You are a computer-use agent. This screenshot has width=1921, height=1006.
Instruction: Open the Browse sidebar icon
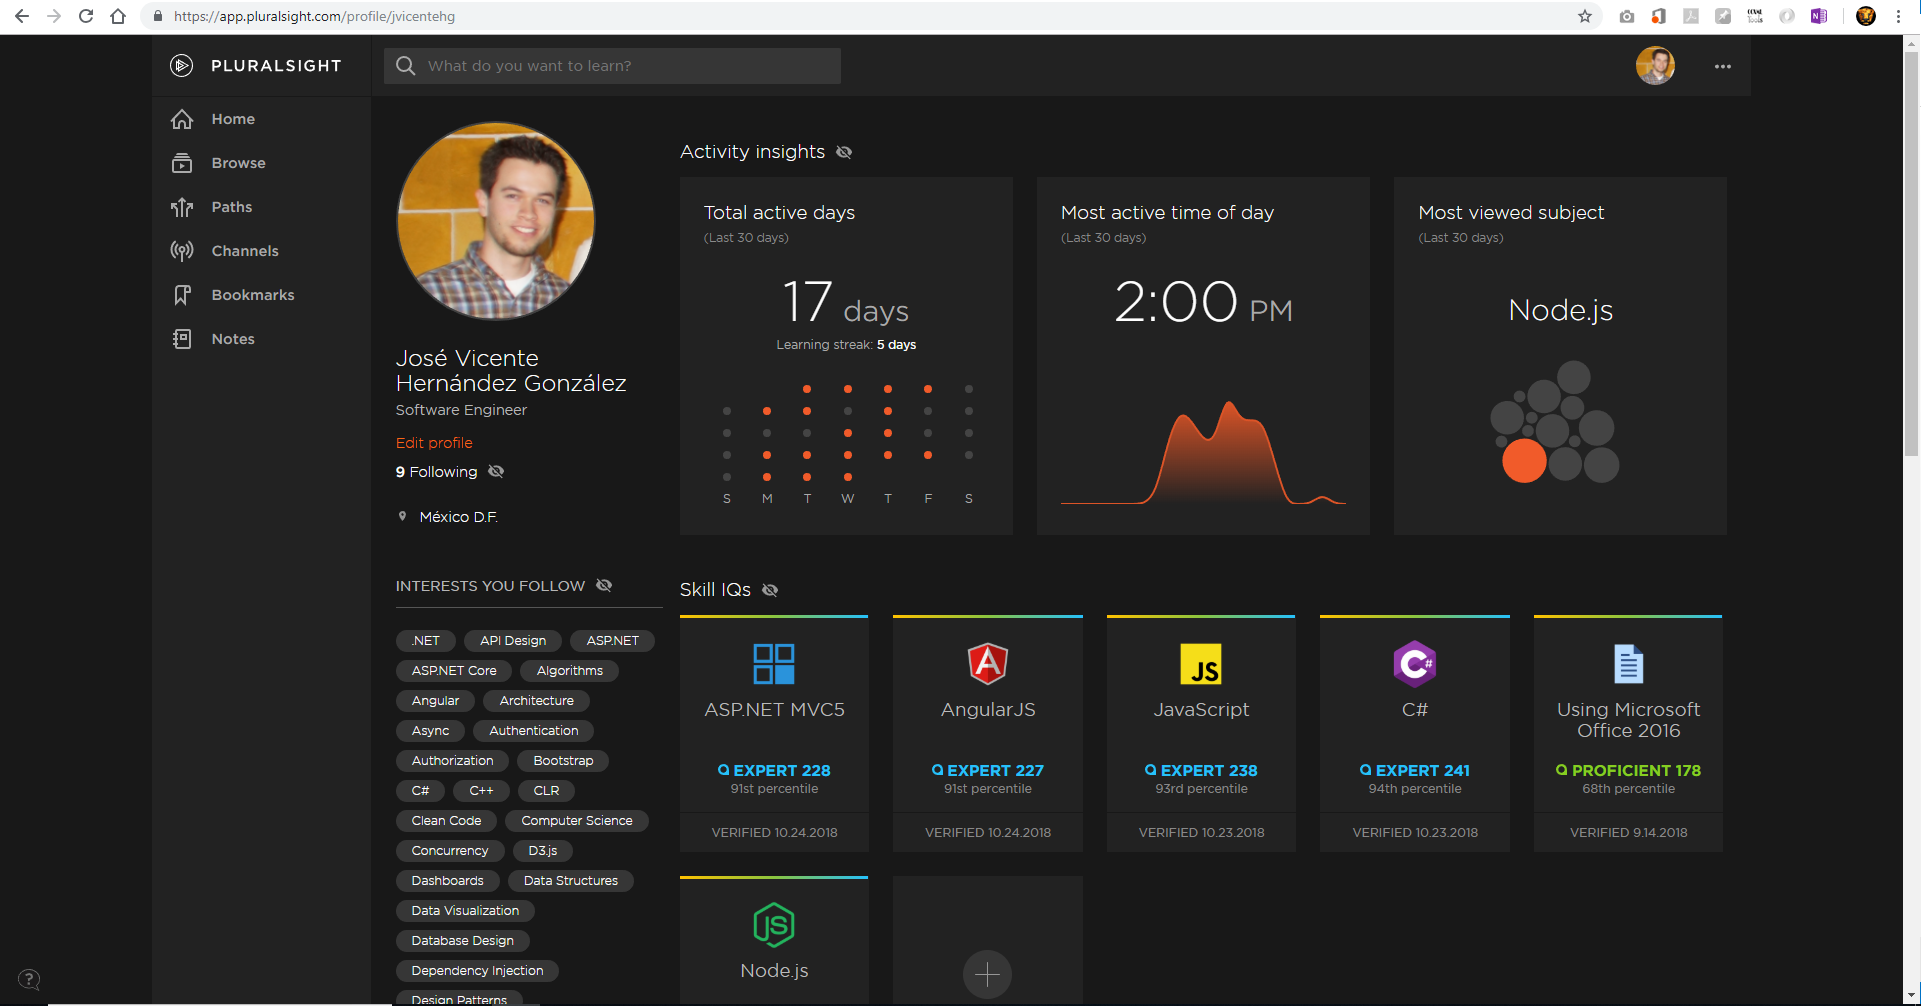coord(182,163)
